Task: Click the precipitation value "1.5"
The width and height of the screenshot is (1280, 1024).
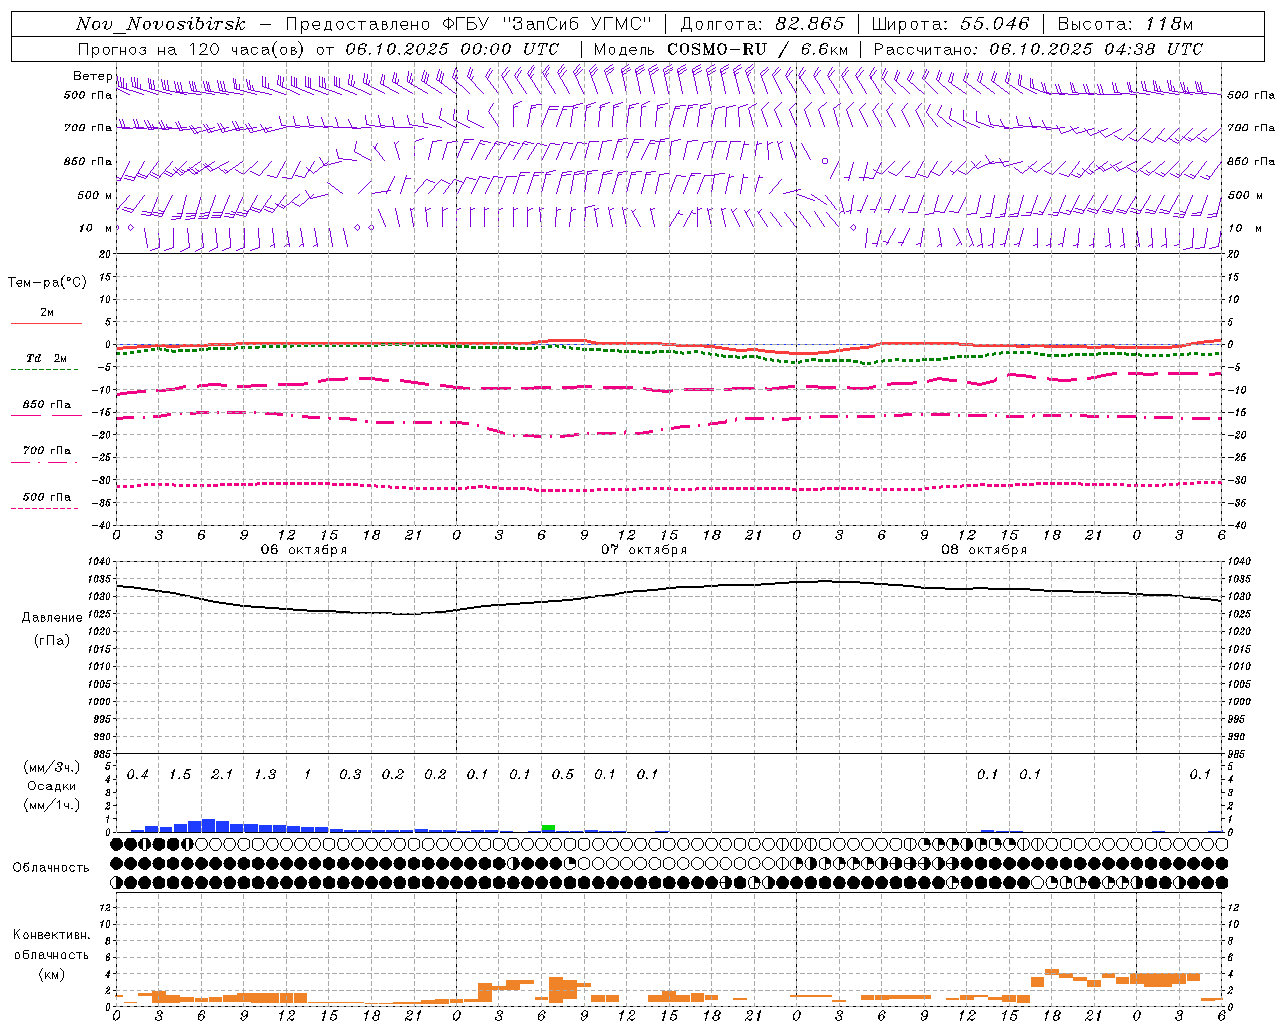Action: pyautogui.click(x=180, y=774)
